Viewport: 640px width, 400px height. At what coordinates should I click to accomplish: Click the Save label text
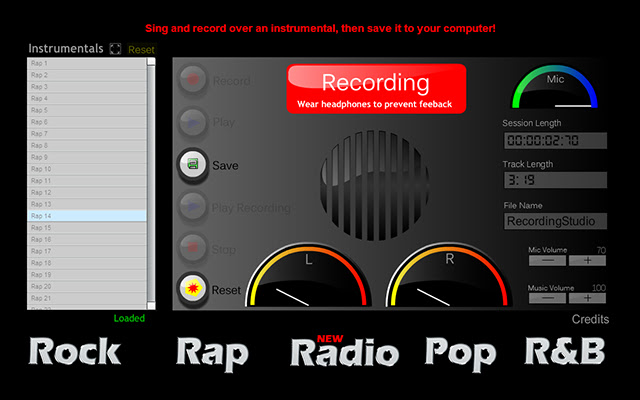click(x=225, y=166)
